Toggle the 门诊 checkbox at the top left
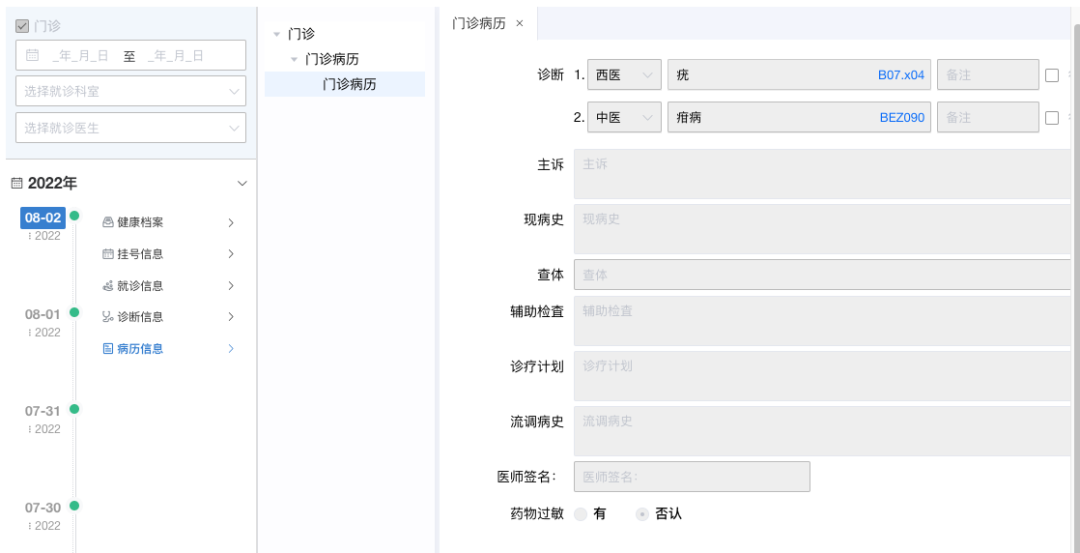This screenshot has height=553, width=1080. 22,26
